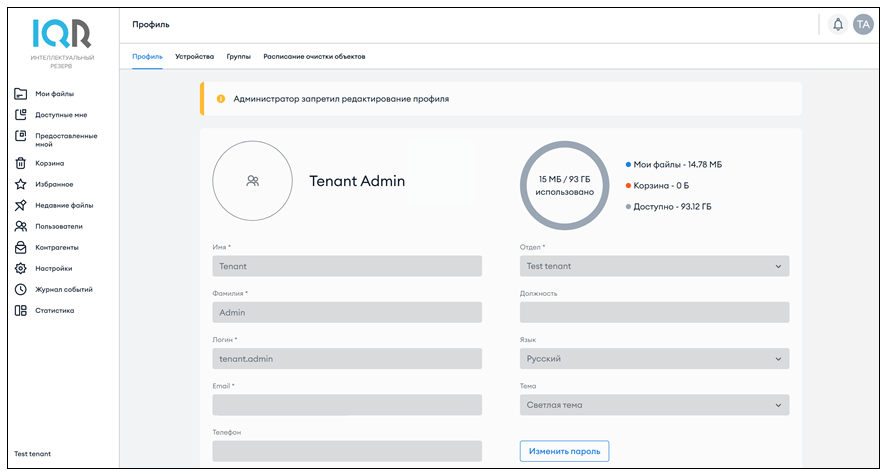
Task: Click the Statistics dashboard icon
Action: pos(21,310)
